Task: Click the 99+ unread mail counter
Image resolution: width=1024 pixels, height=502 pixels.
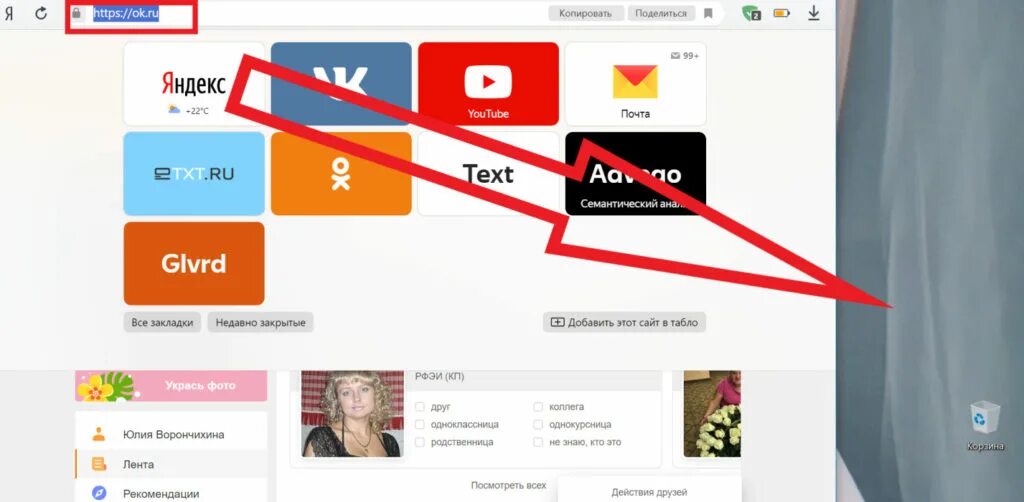Action: coord(685,56)
